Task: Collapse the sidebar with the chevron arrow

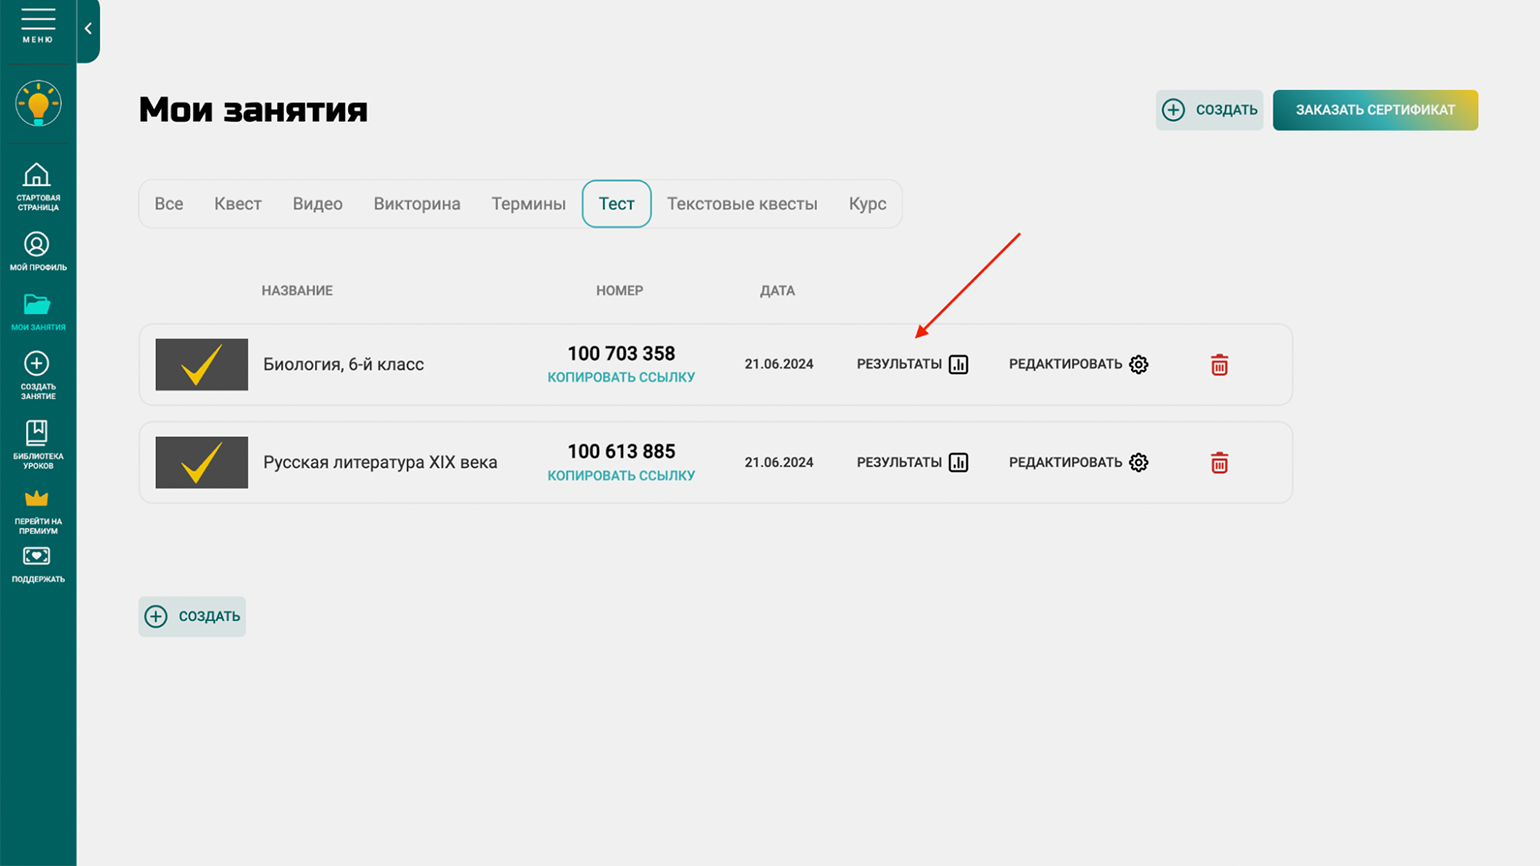Action: [x=88, y=29]
